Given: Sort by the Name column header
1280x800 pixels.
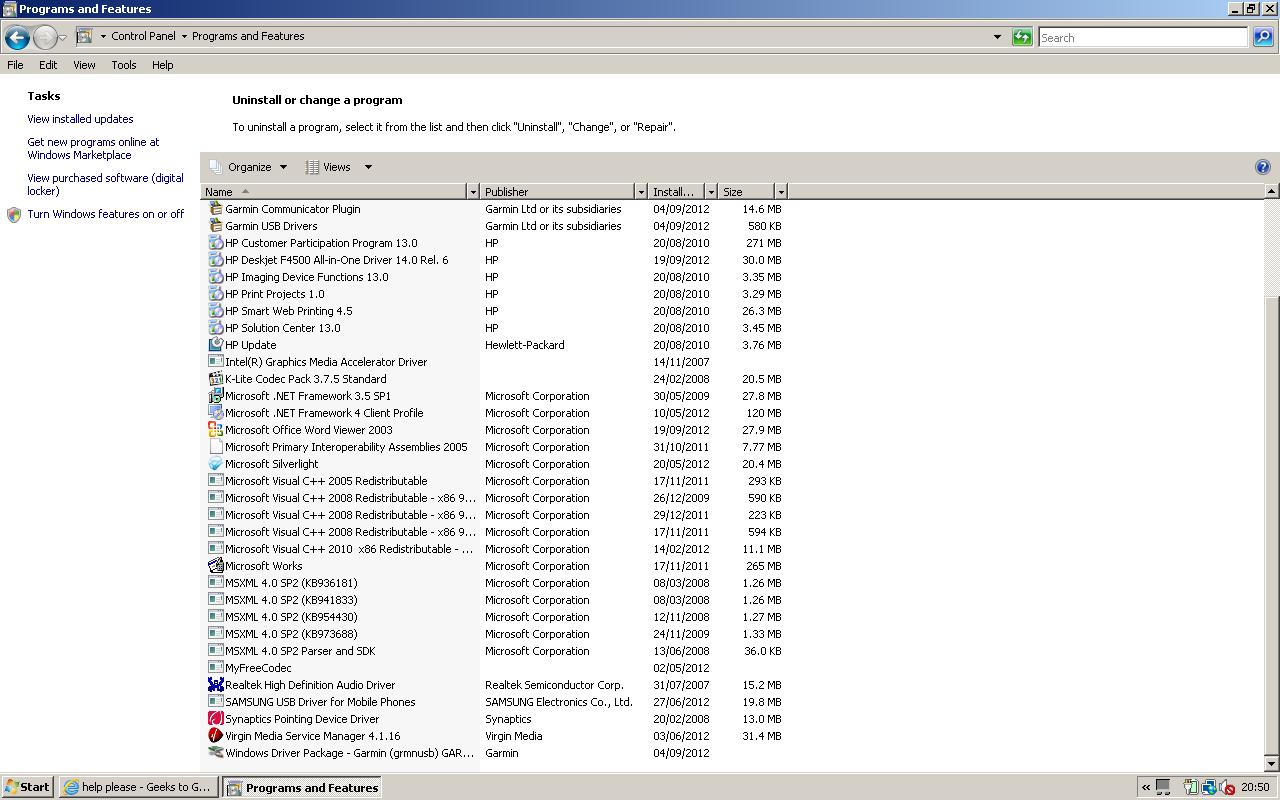Looking at the screenshot, I should 335,191.
